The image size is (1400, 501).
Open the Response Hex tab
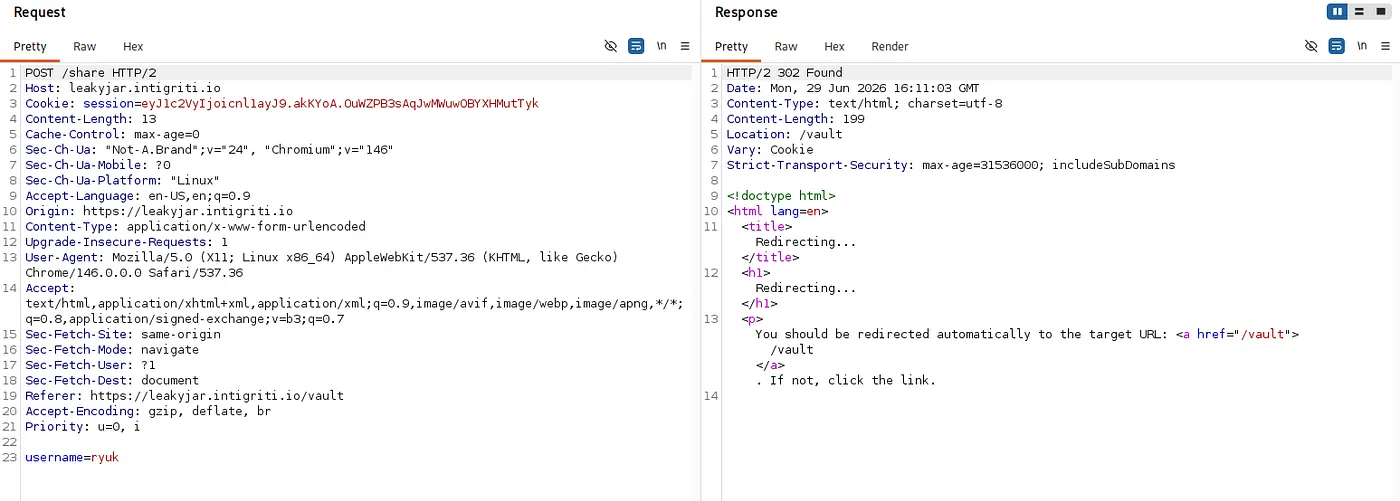[x=834, y=46]
